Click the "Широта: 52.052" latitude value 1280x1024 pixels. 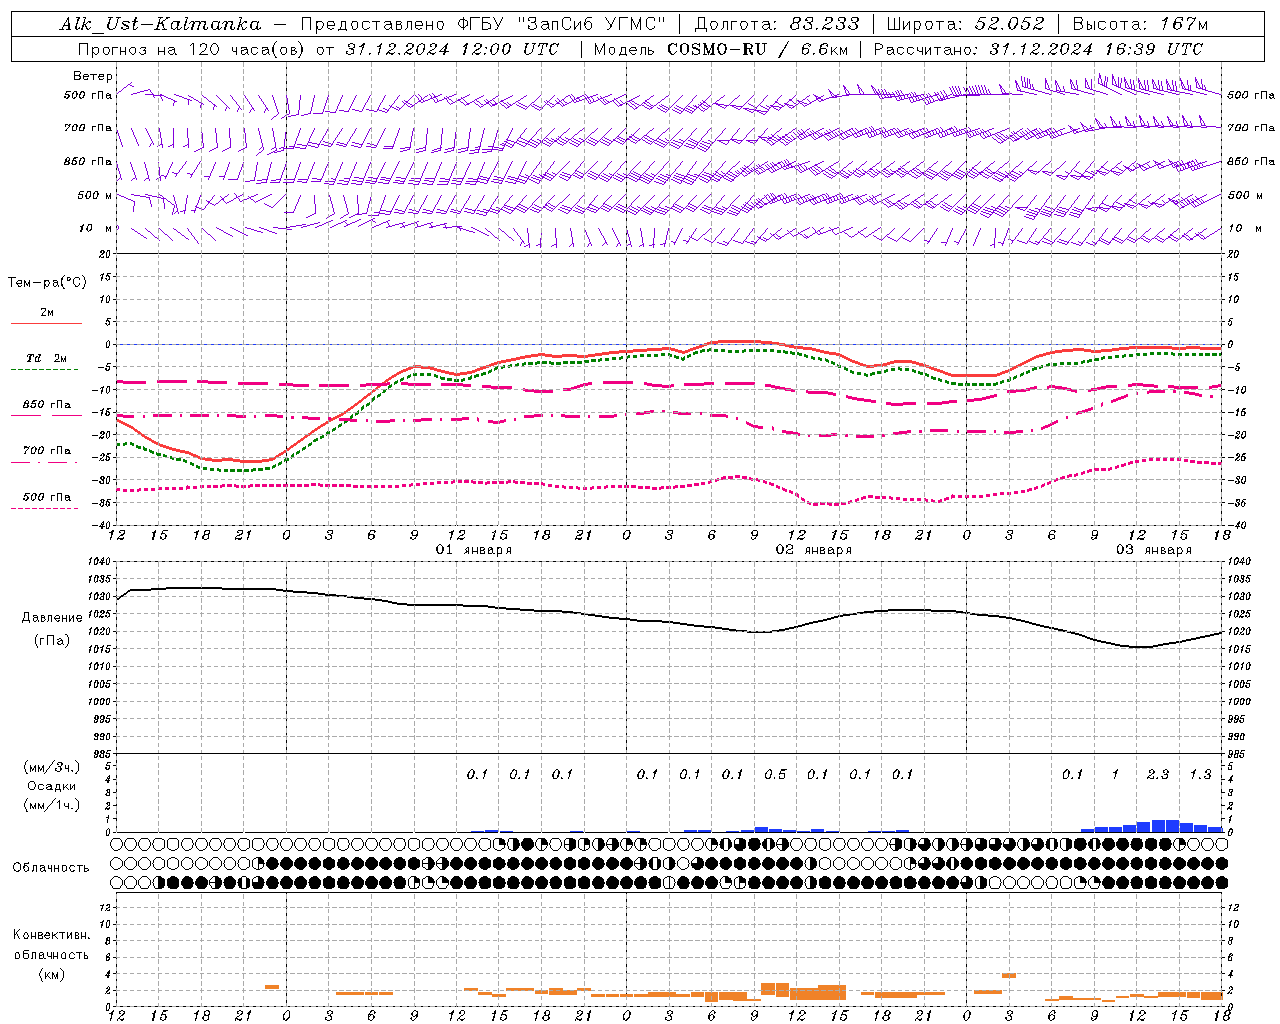tap(965, 24)
